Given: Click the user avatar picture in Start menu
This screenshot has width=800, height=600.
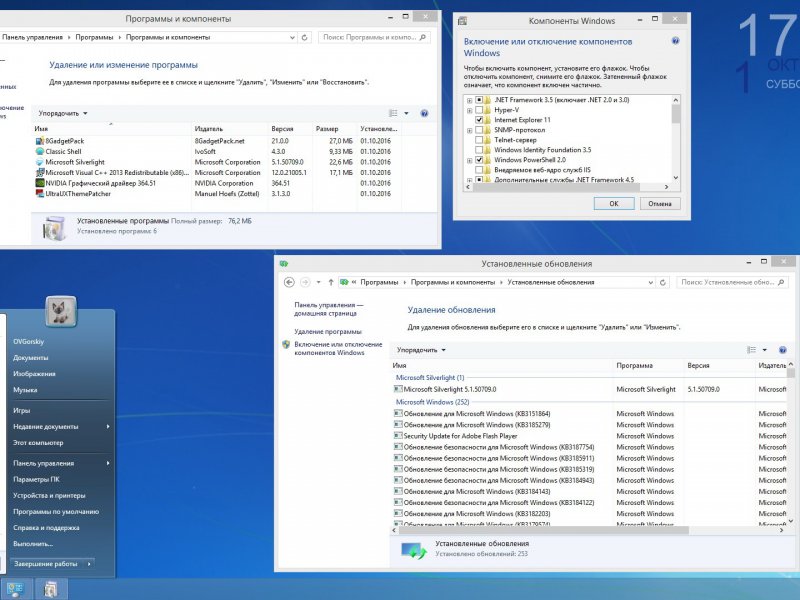Looking at the screenshot, I should (61, 311).
